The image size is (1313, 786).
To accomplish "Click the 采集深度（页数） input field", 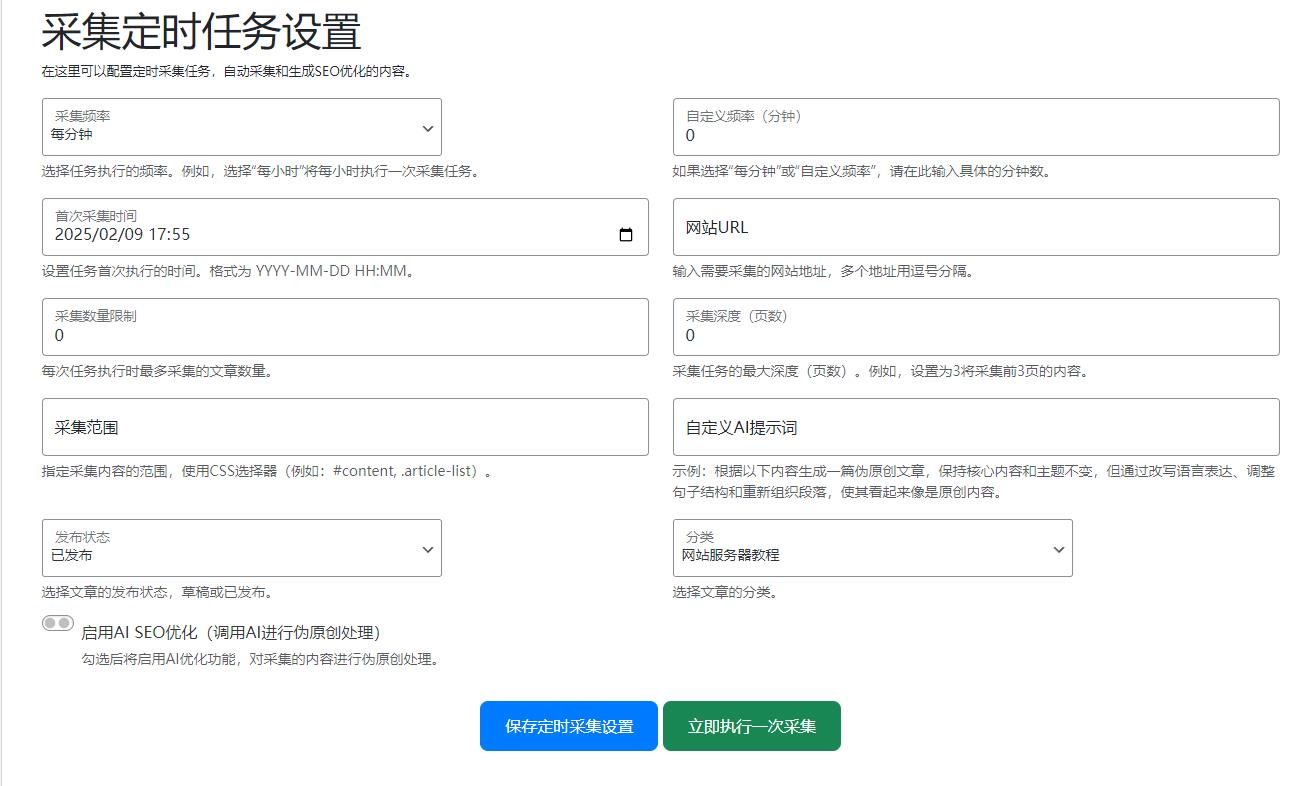I will [x=977, y=327].
